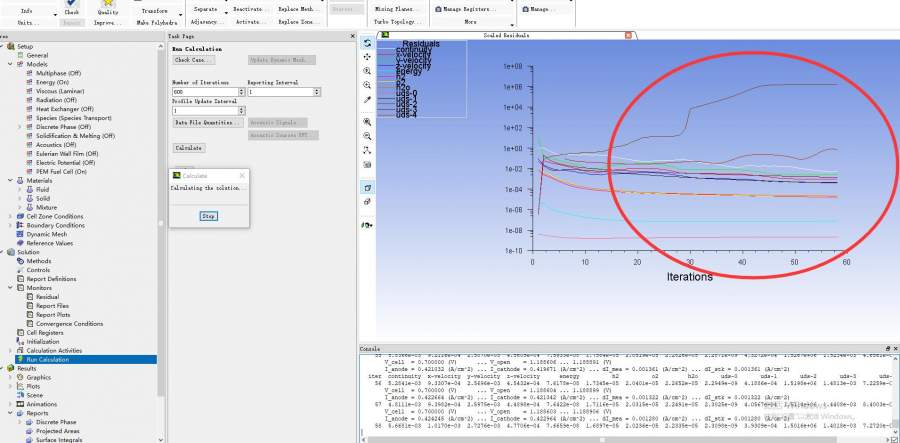
Task: Click the refresh view icon beside graph
Action: 367,43
